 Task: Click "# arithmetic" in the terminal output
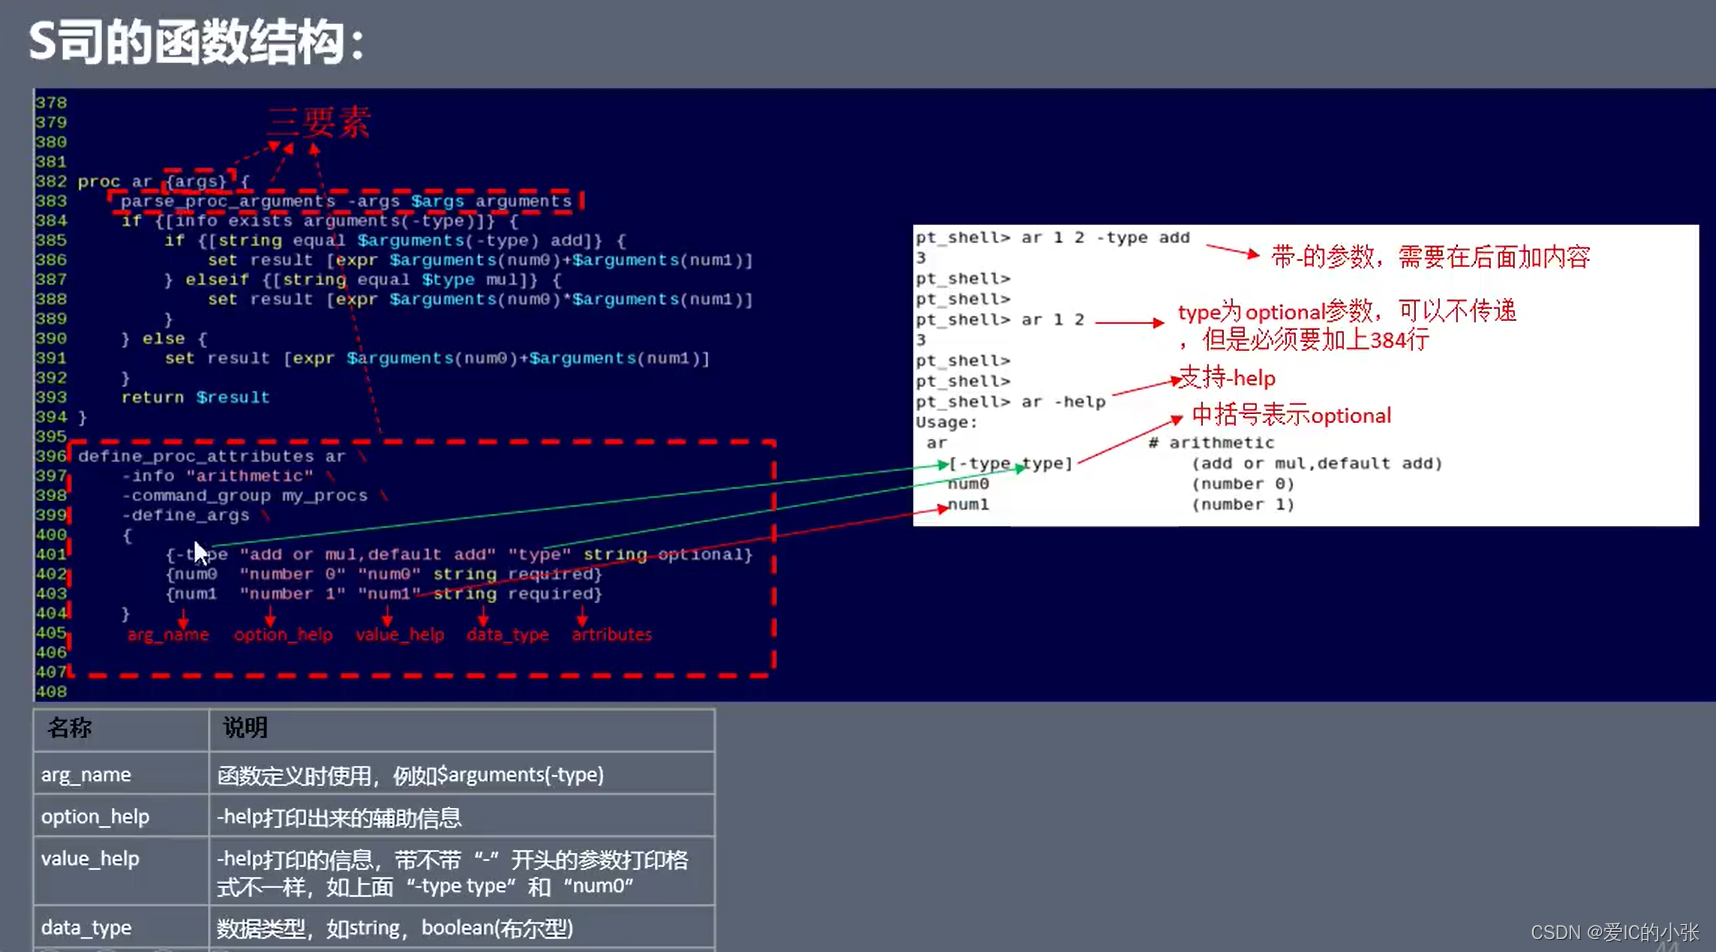click(x=1211, y=443)
